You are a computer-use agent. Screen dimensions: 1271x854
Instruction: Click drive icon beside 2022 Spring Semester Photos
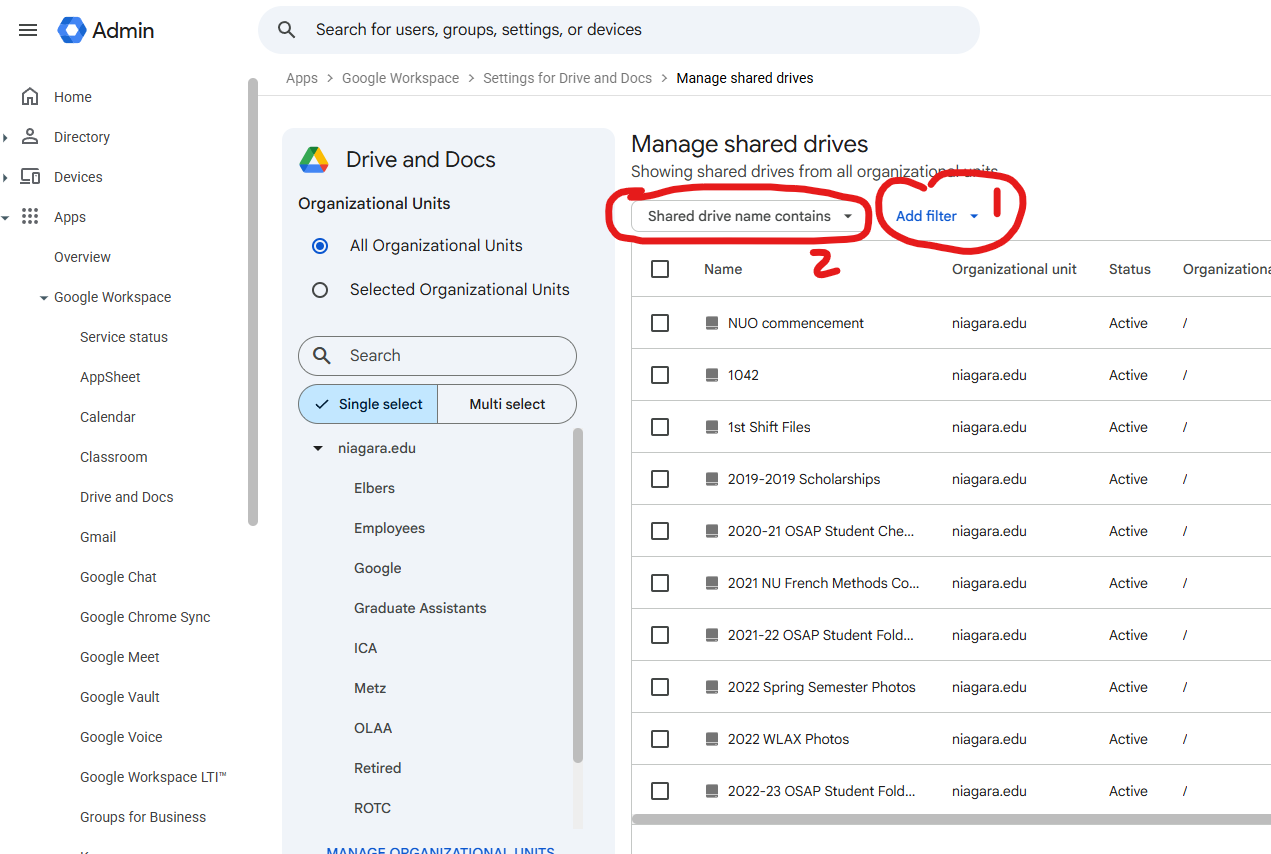[x=712, y=687]
